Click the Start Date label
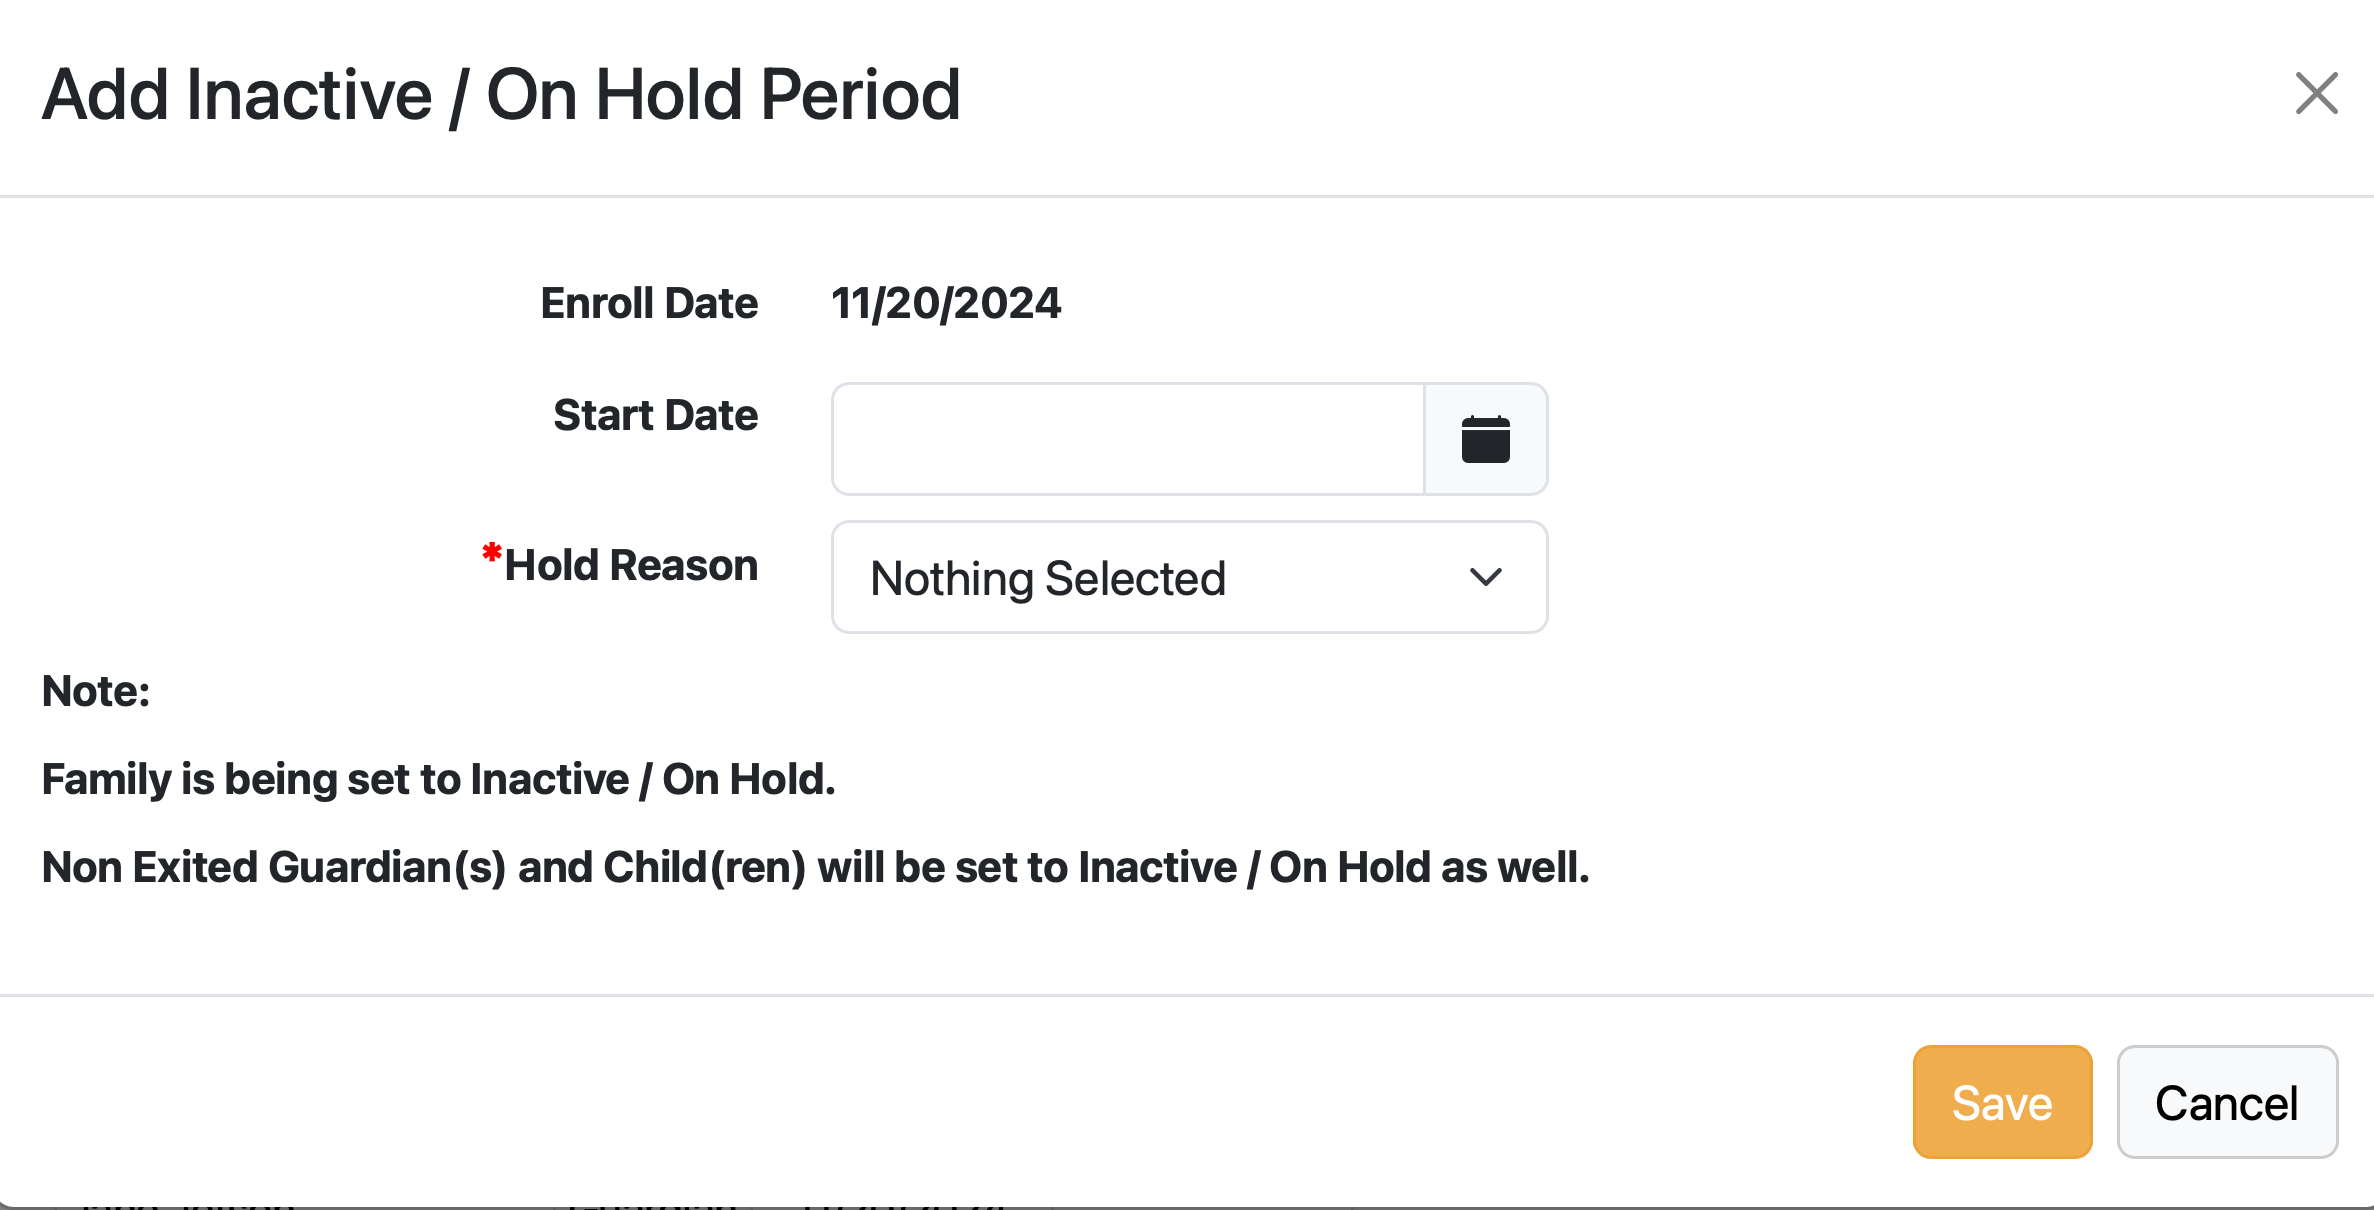The height and width of the screenshot is (1210, 2374). tap(655, 415)
